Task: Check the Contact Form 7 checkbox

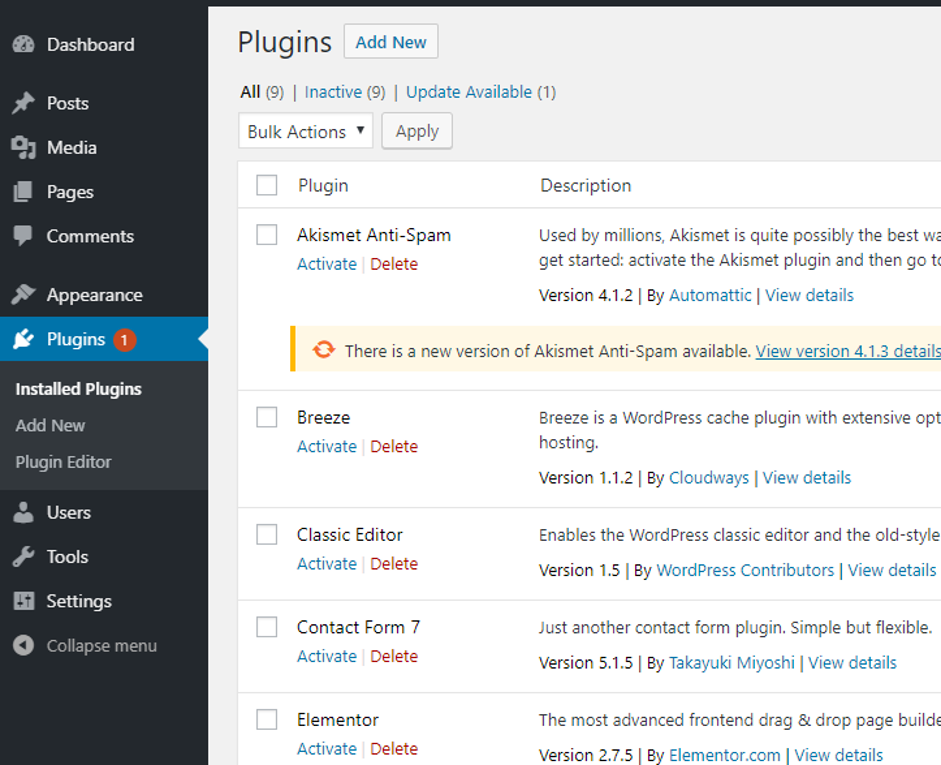Action: 266,627
